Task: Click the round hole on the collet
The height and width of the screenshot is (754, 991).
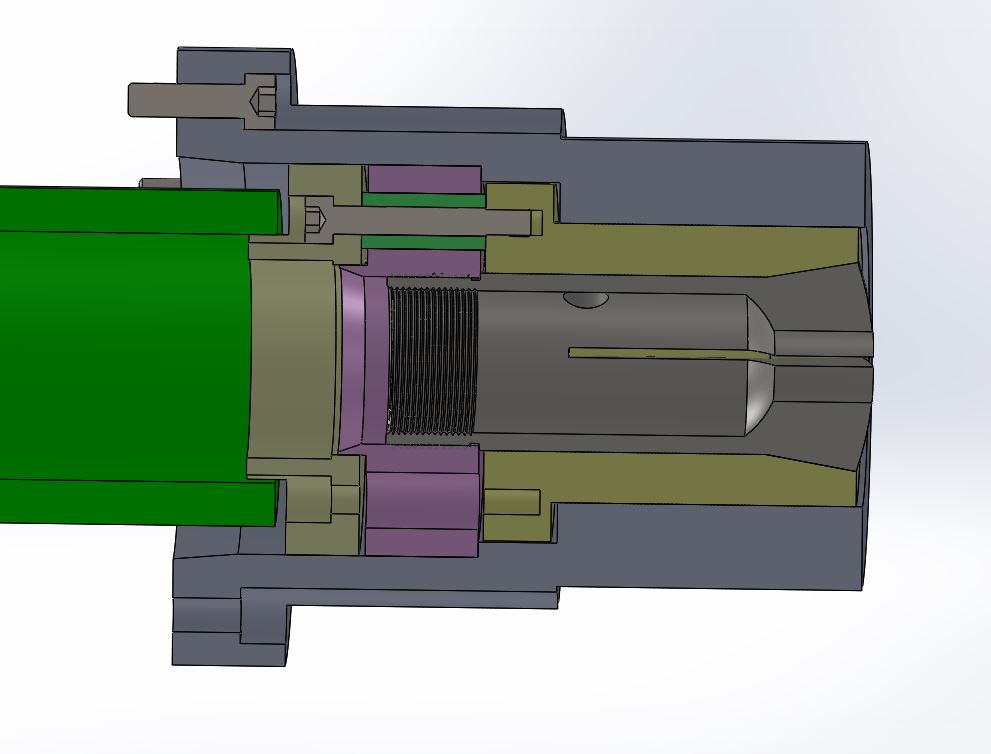Action: pos(586,300)
